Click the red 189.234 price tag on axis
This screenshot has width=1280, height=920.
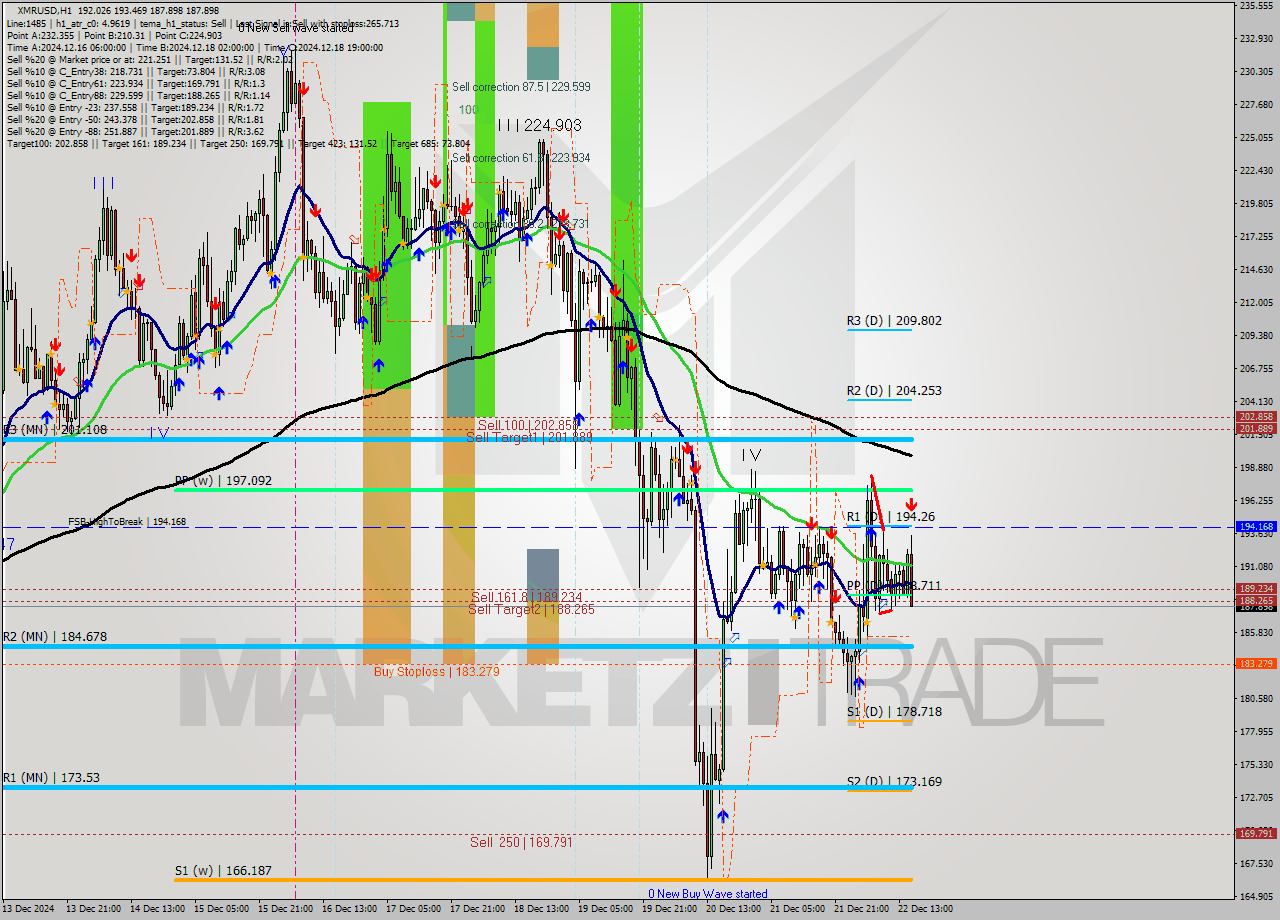coord(1256,589)
